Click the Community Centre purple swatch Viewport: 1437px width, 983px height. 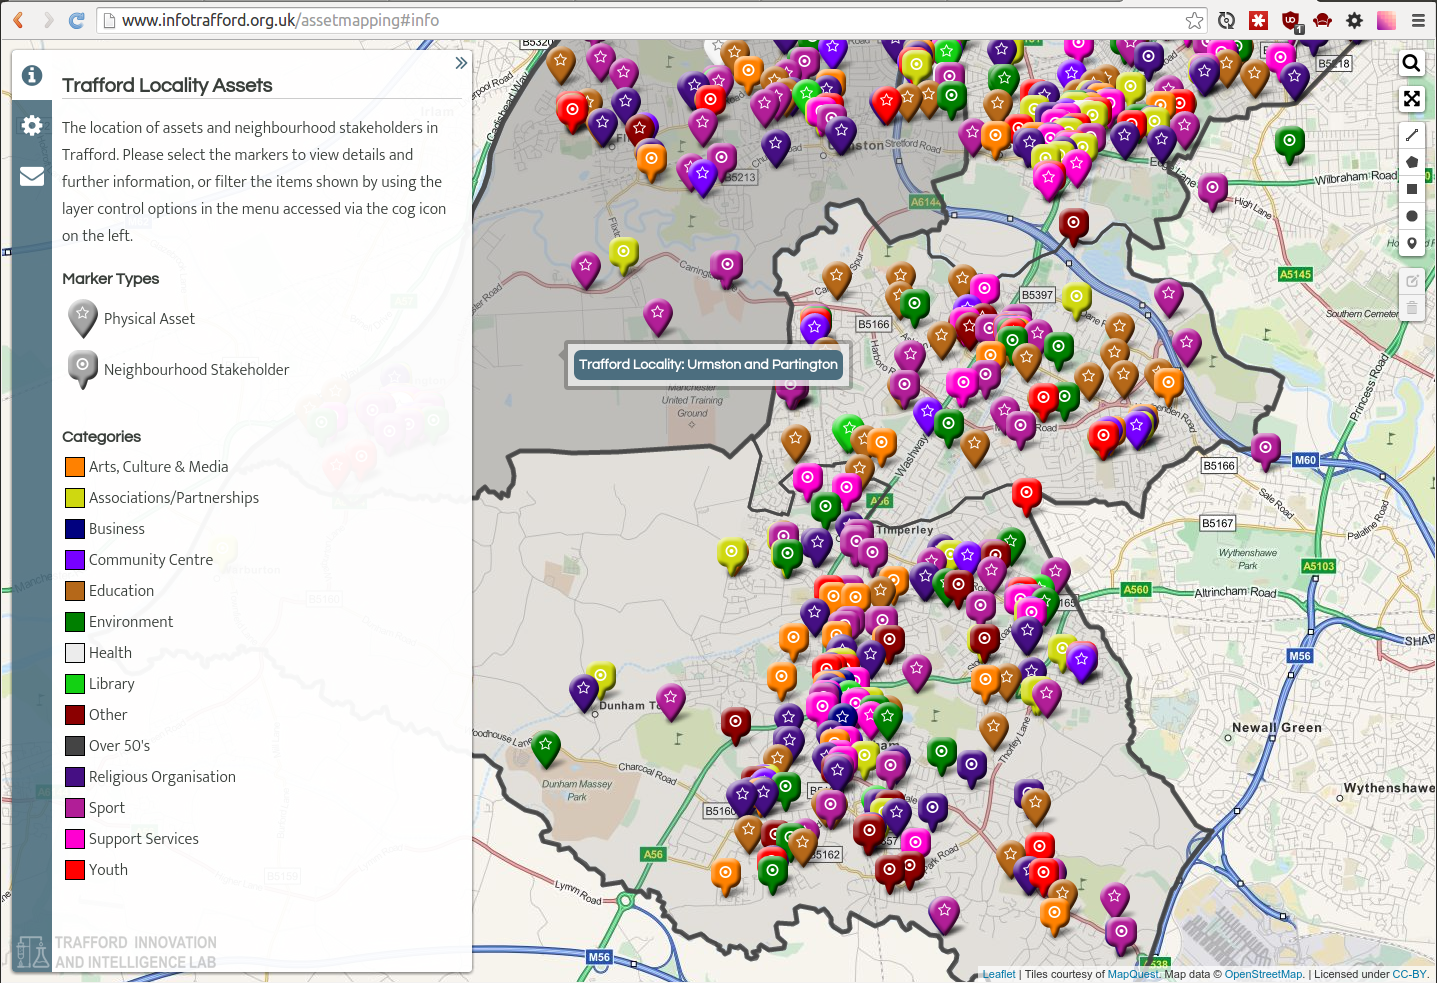(75, 560)
